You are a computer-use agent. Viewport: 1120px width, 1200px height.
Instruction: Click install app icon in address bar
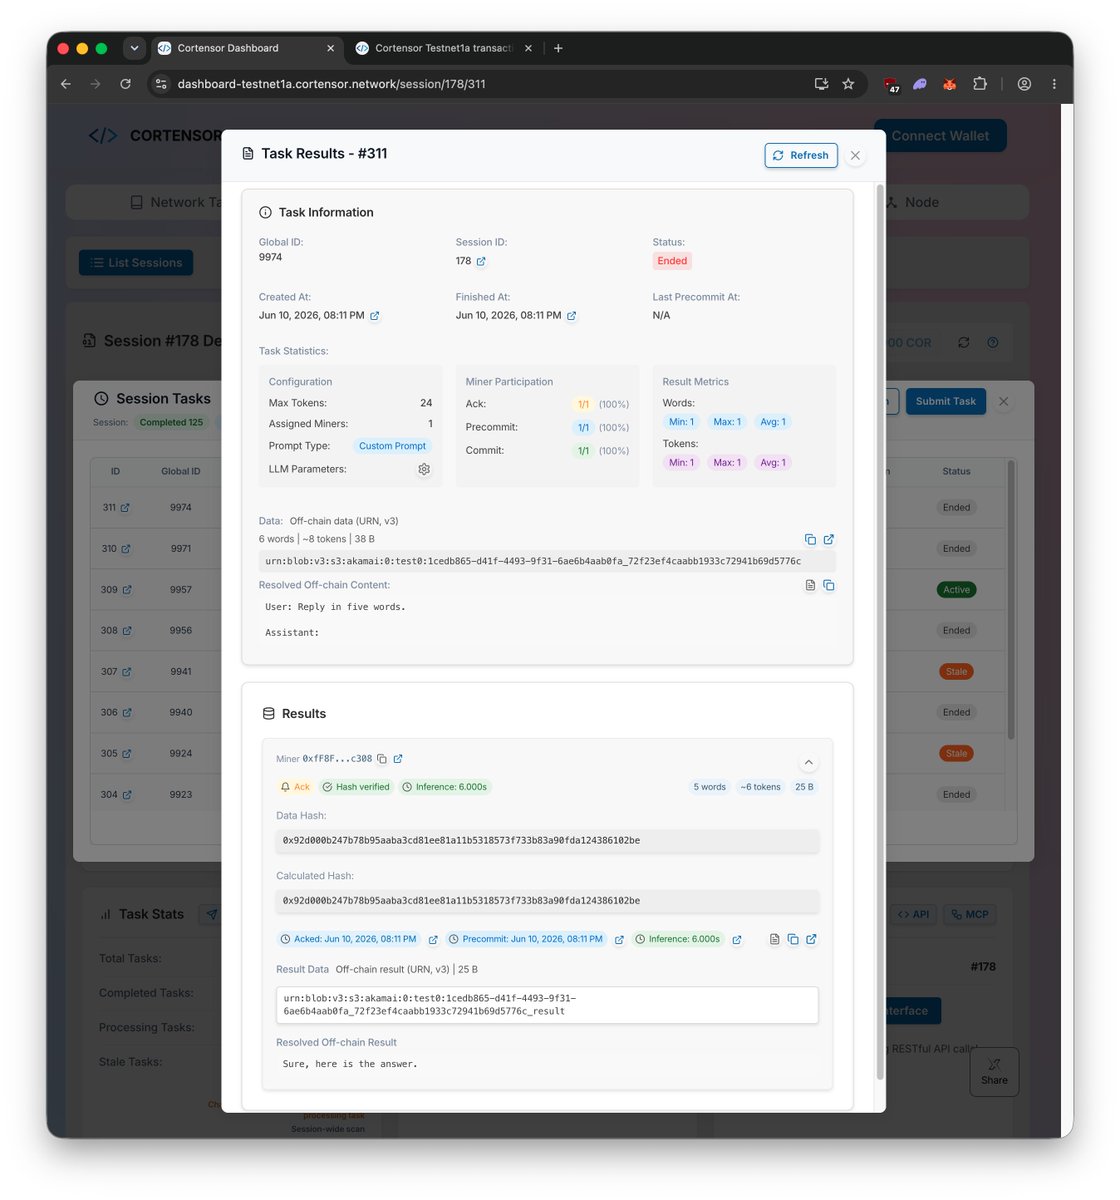tap(821, 84)
